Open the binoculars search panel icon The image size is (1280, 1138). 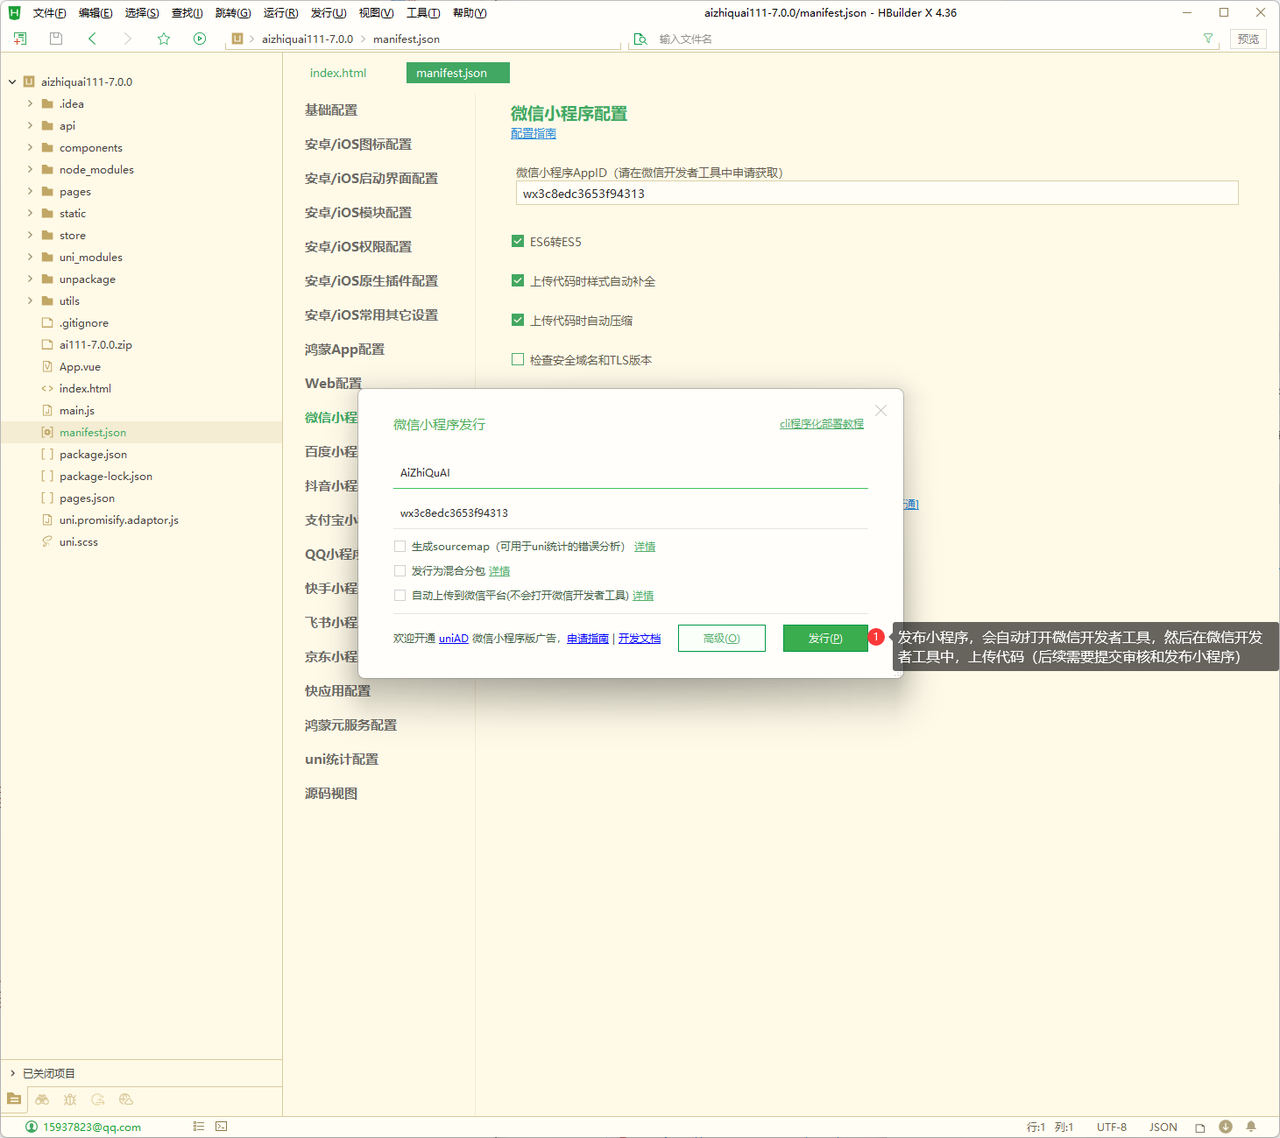tap(42, 1099)
